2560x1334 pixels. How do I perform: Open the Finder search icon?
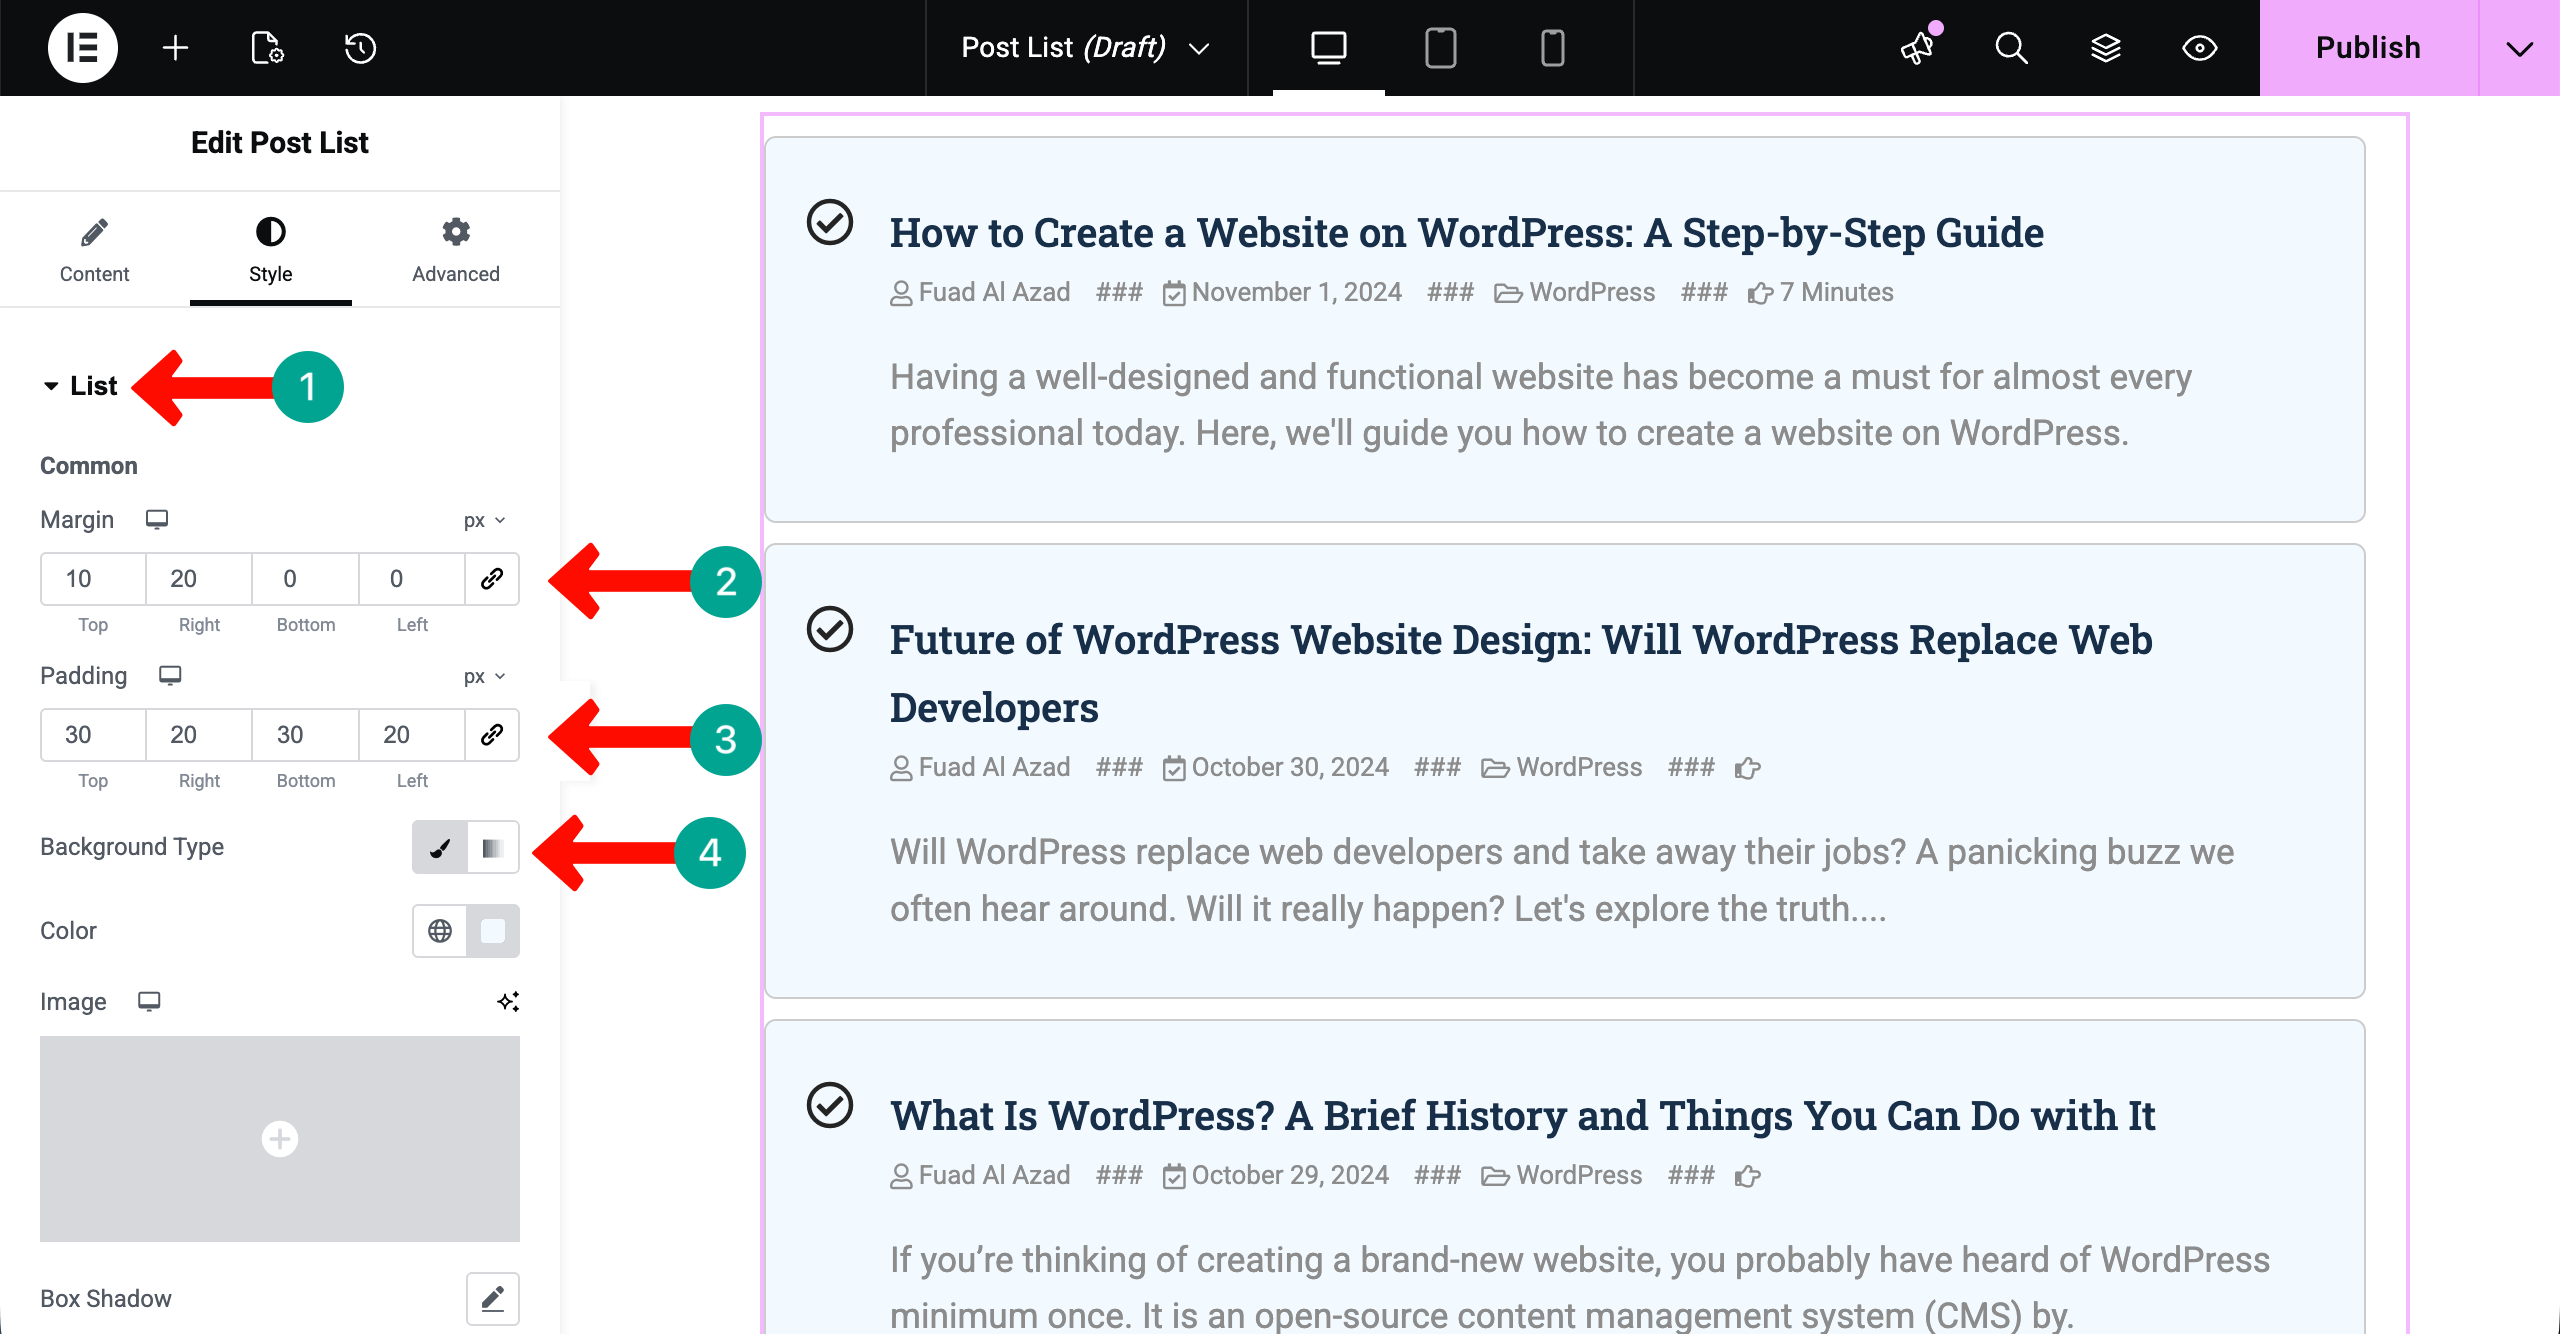(x=2011, y=48)
